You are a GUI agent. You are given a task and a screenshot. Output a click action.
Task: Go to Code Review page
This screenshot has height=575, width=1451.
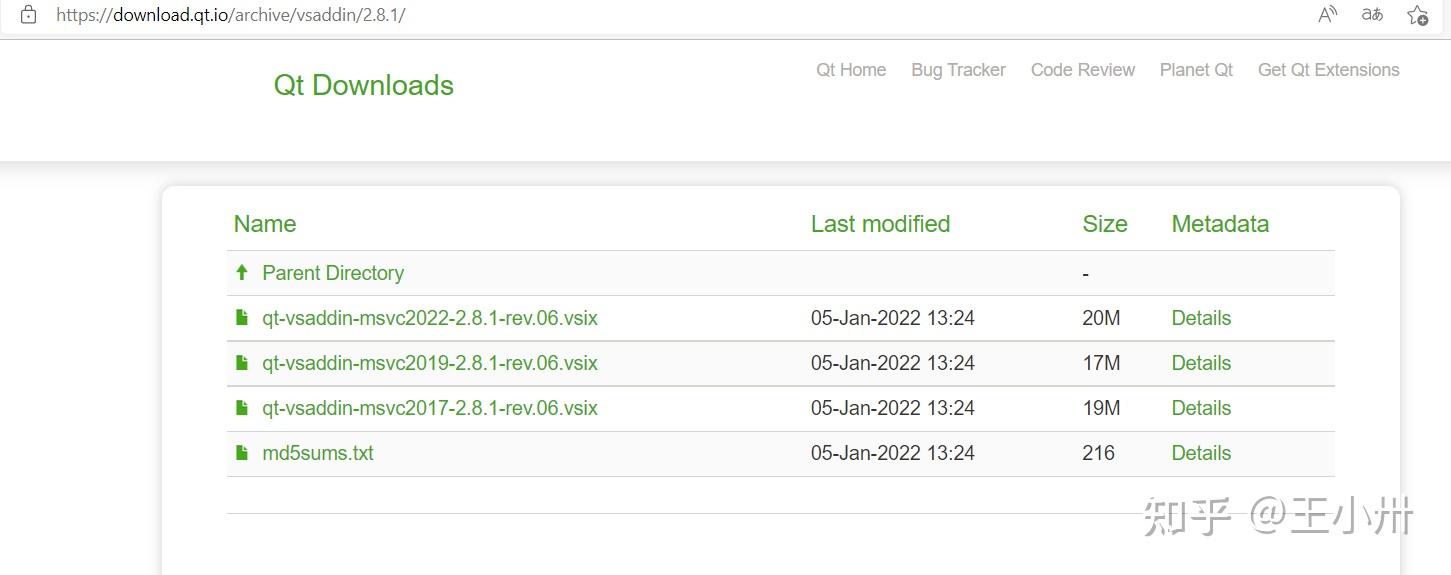pos(1083,70)
